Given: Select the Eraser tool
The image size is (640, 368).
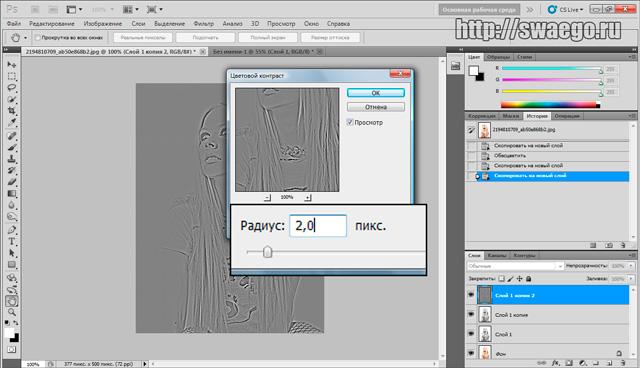Looking at the screenshot, I should 12,182.
